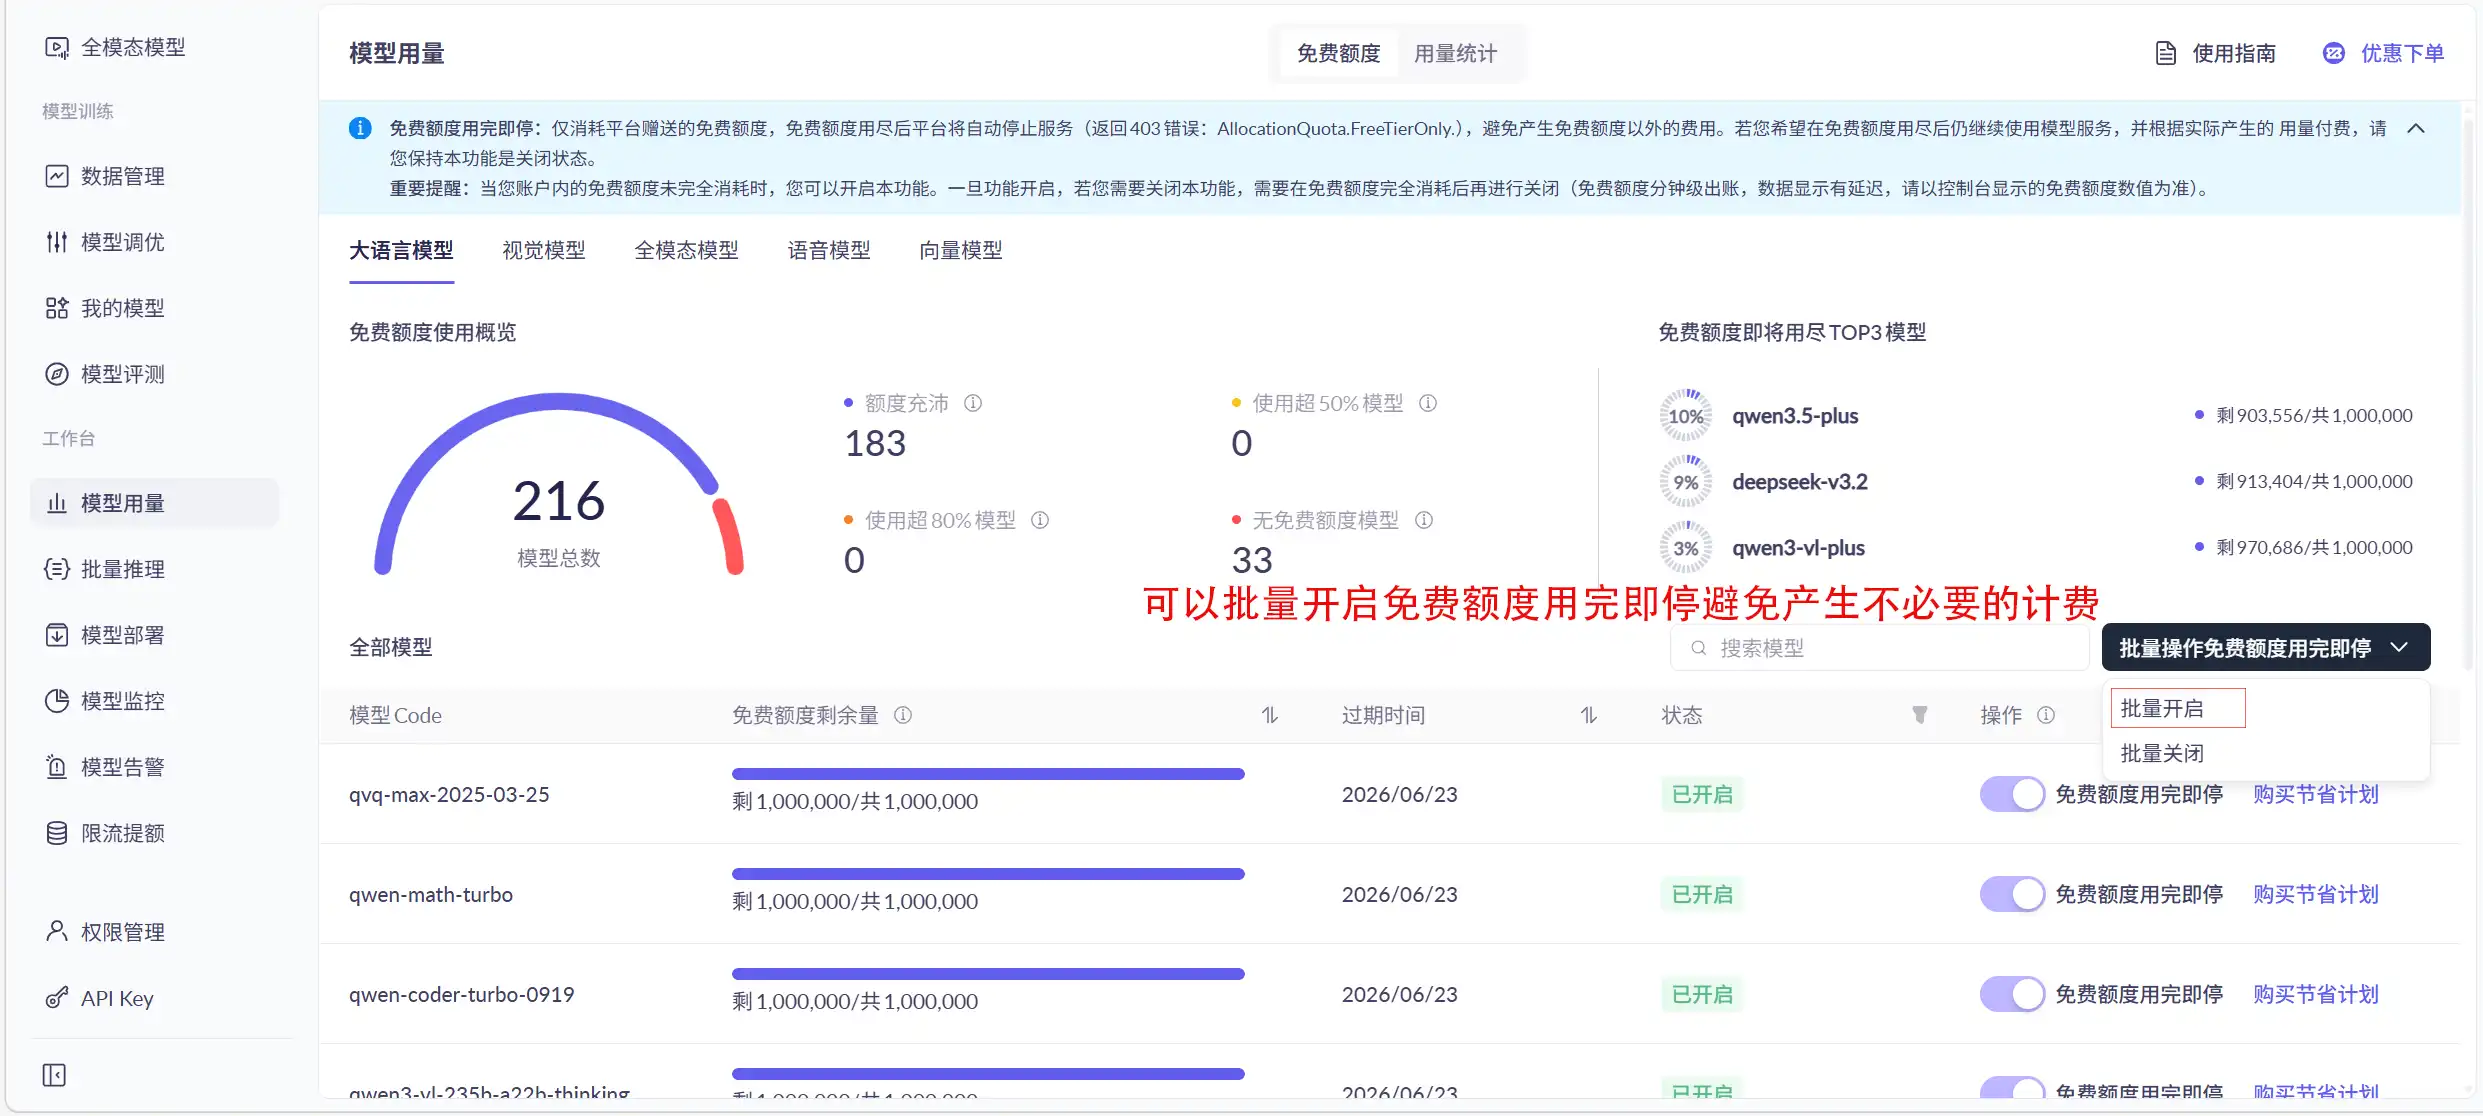2483x1116 pixels.
Task: Select 批量开启 from the dropdown menu
Action: coord(2178,708)
